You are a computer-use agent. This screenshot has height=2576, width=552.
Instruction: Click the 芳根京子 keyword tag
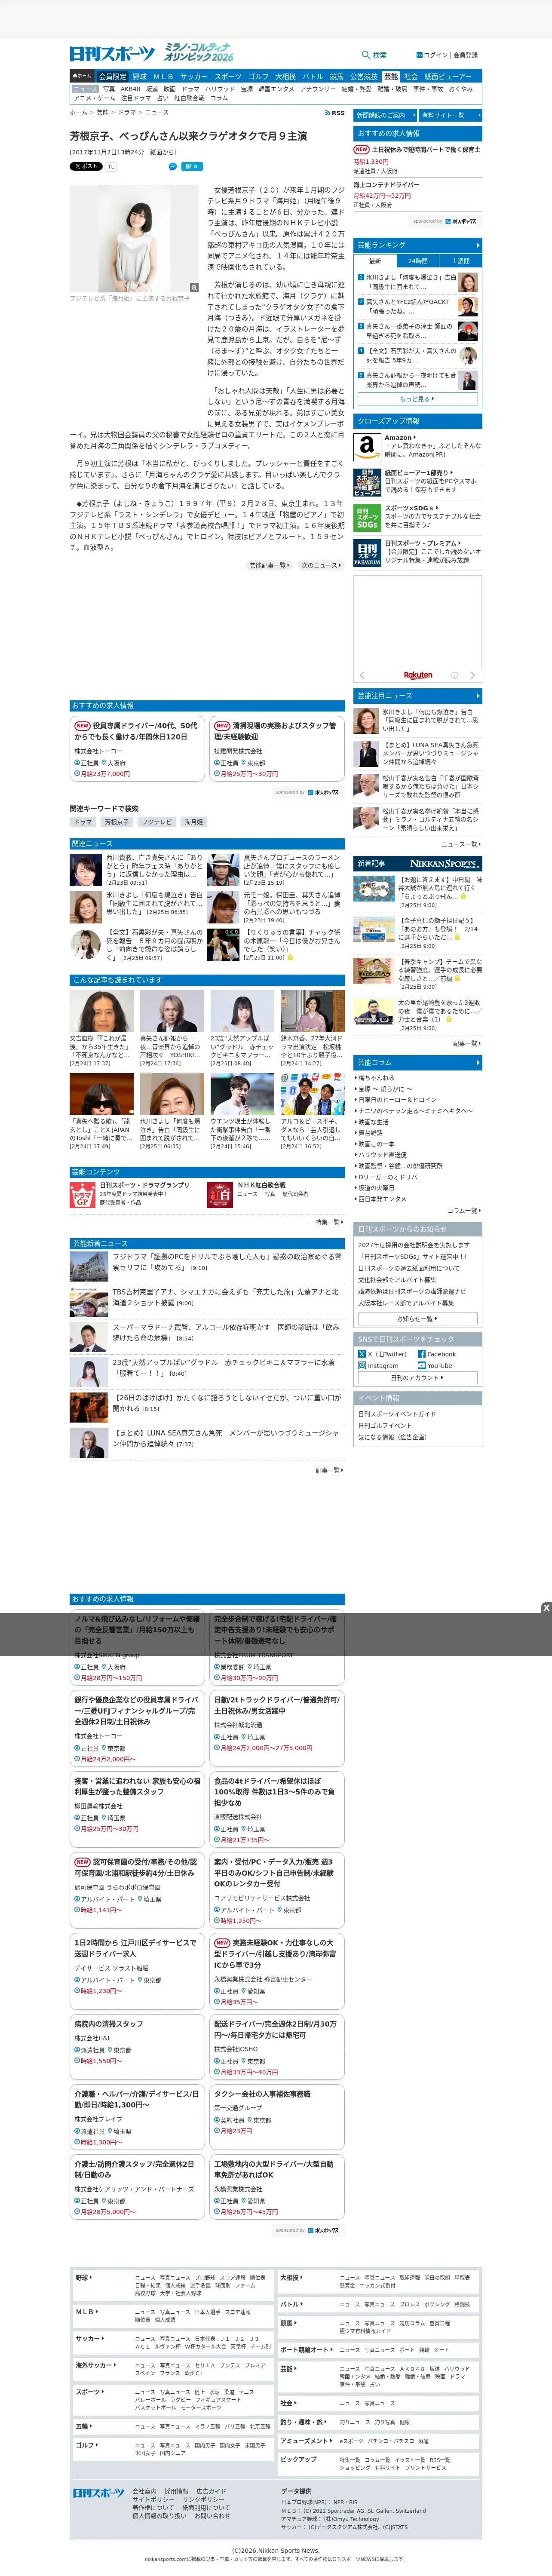coord(117,822)
